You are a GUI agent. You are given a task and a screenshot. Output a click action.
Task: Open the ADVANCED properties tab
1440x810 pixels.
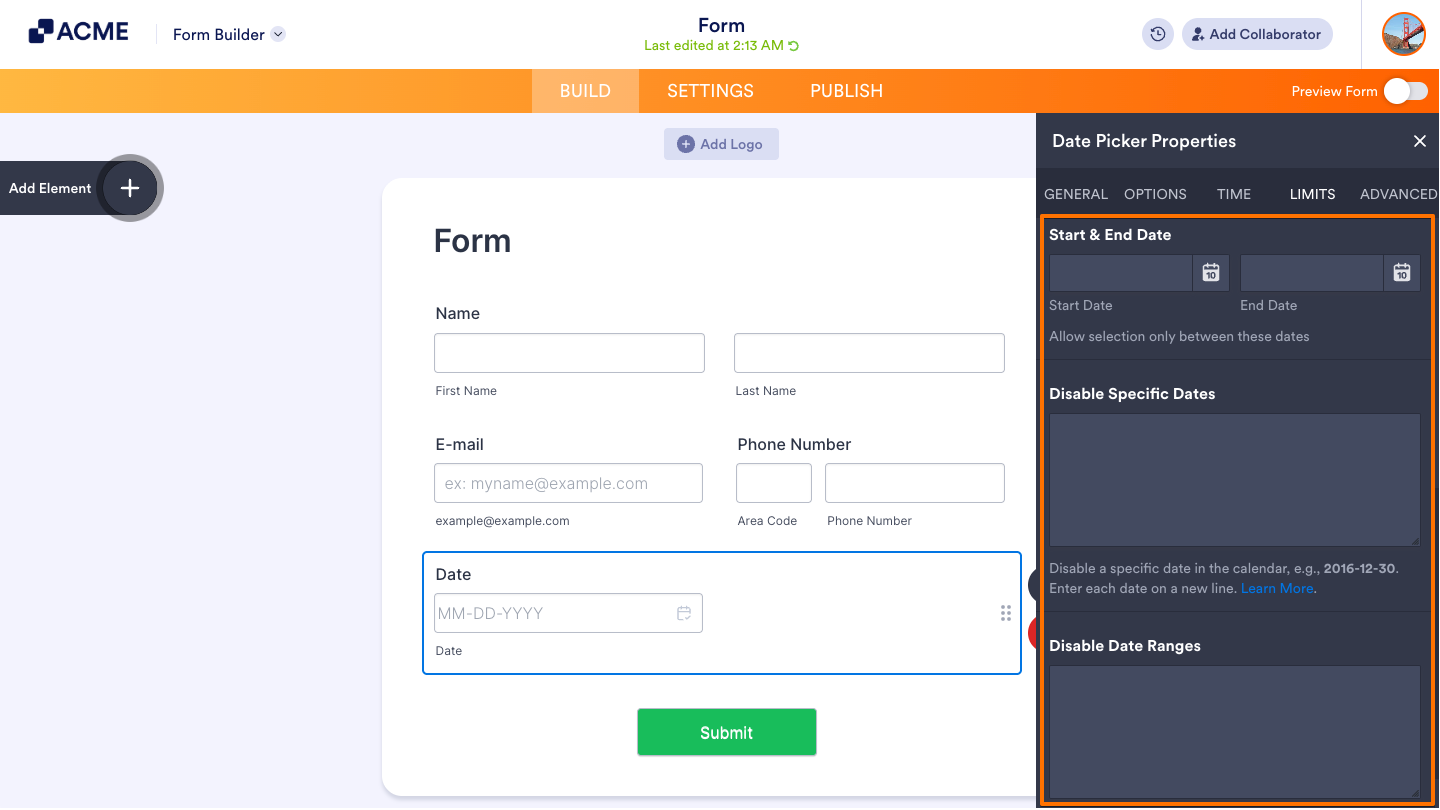pos(1397,194)
